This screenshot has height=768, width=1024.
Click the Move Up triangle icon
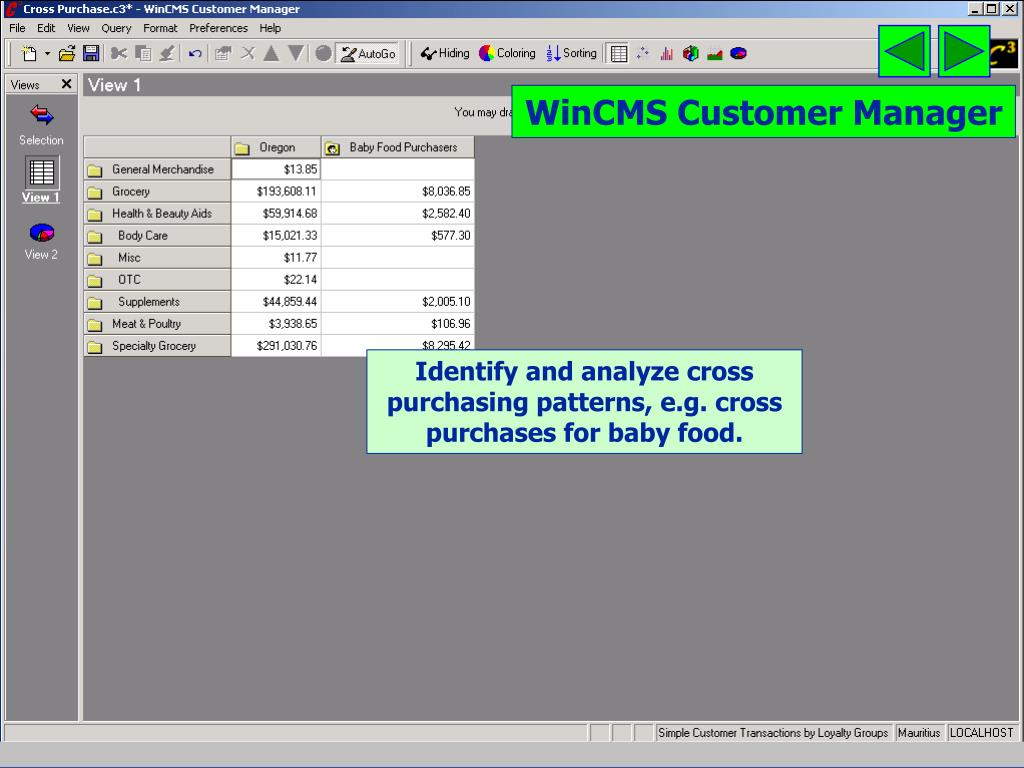(271, 54)
